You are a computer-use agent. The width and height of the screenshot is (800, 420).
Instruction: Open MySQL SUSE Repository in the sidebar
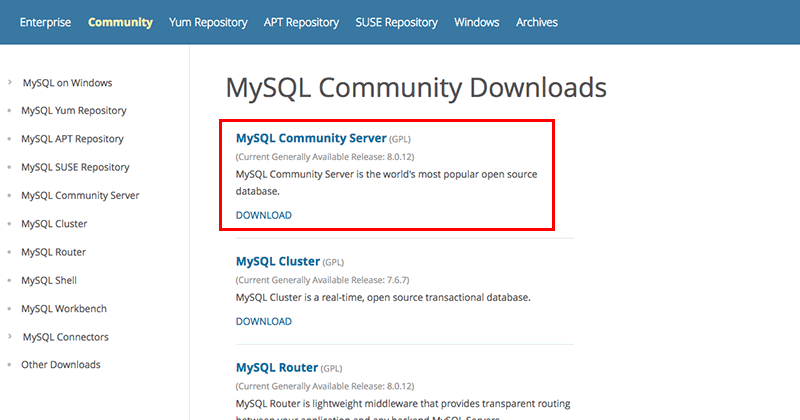click(75, 167)
